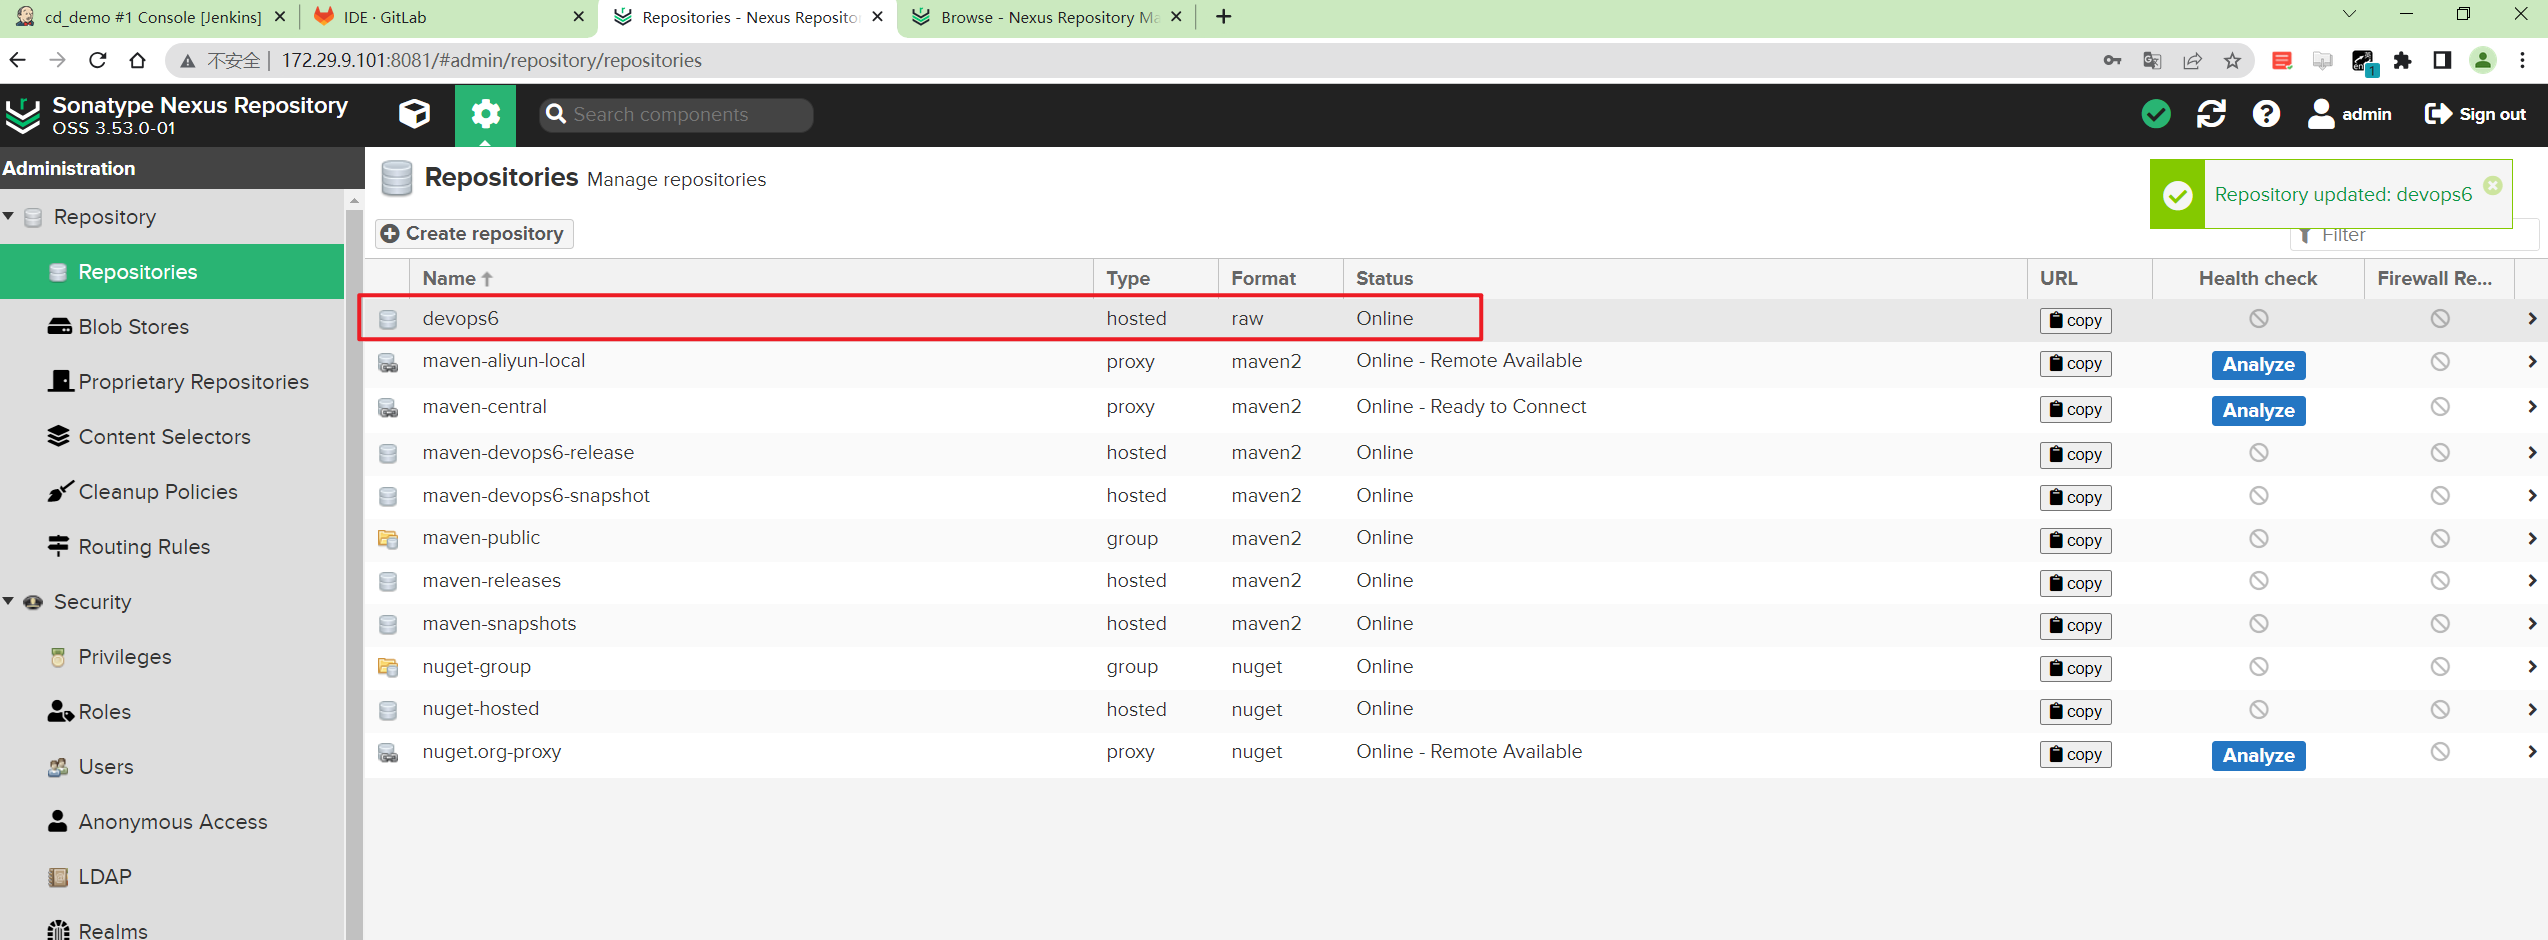This screenshot has width=2548, height=940.
Task: Open maven-snapshots row chevron
Action: (2532, 624)
